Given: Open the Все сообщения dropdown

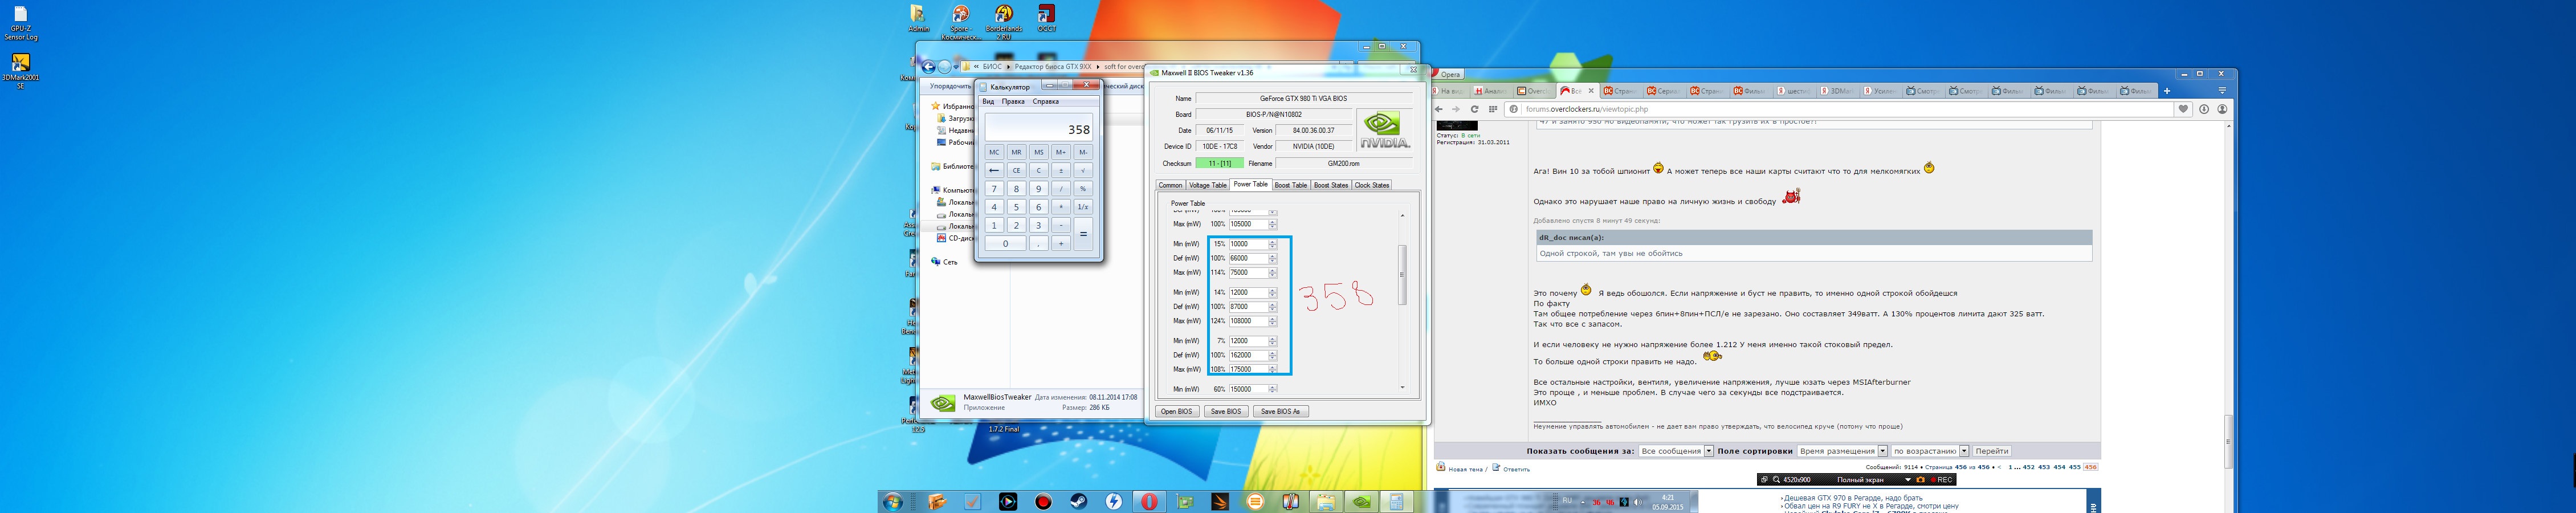Looking at the screenshot, I should point(1676,451).
